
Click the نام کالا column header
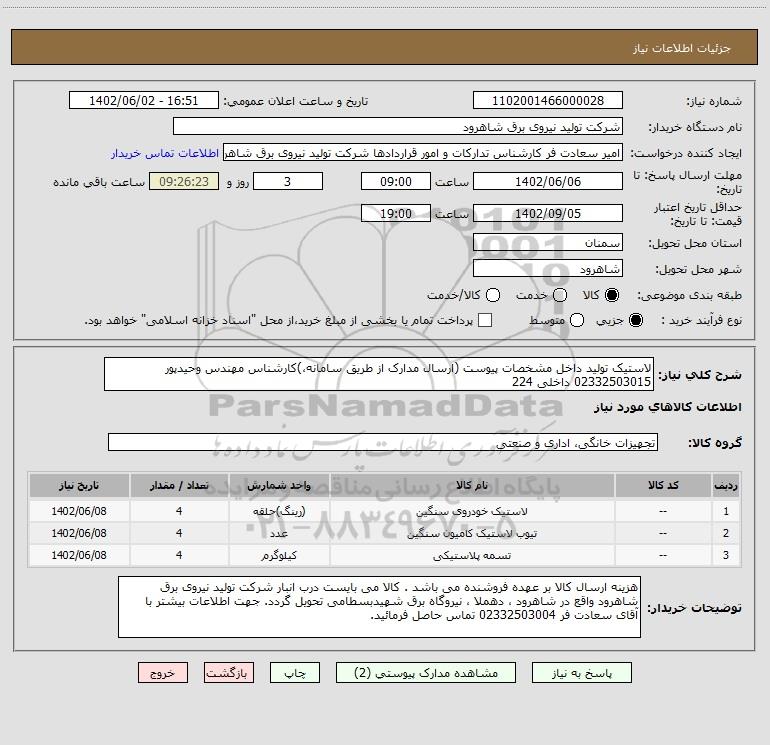472,485
